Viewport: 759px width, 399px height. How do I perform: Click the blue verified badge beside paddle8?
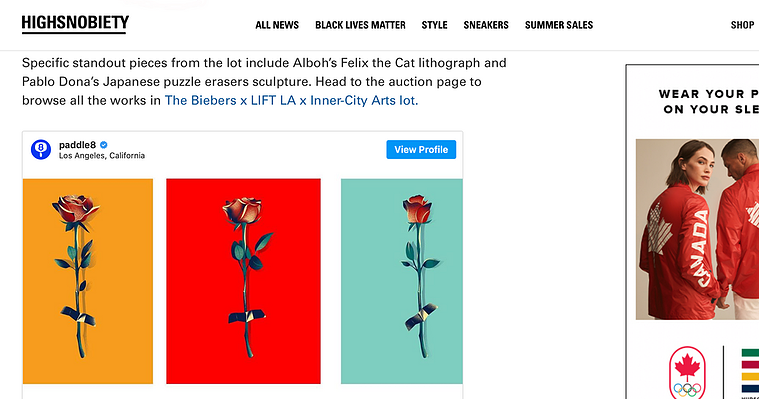click(x=104, y=145)
